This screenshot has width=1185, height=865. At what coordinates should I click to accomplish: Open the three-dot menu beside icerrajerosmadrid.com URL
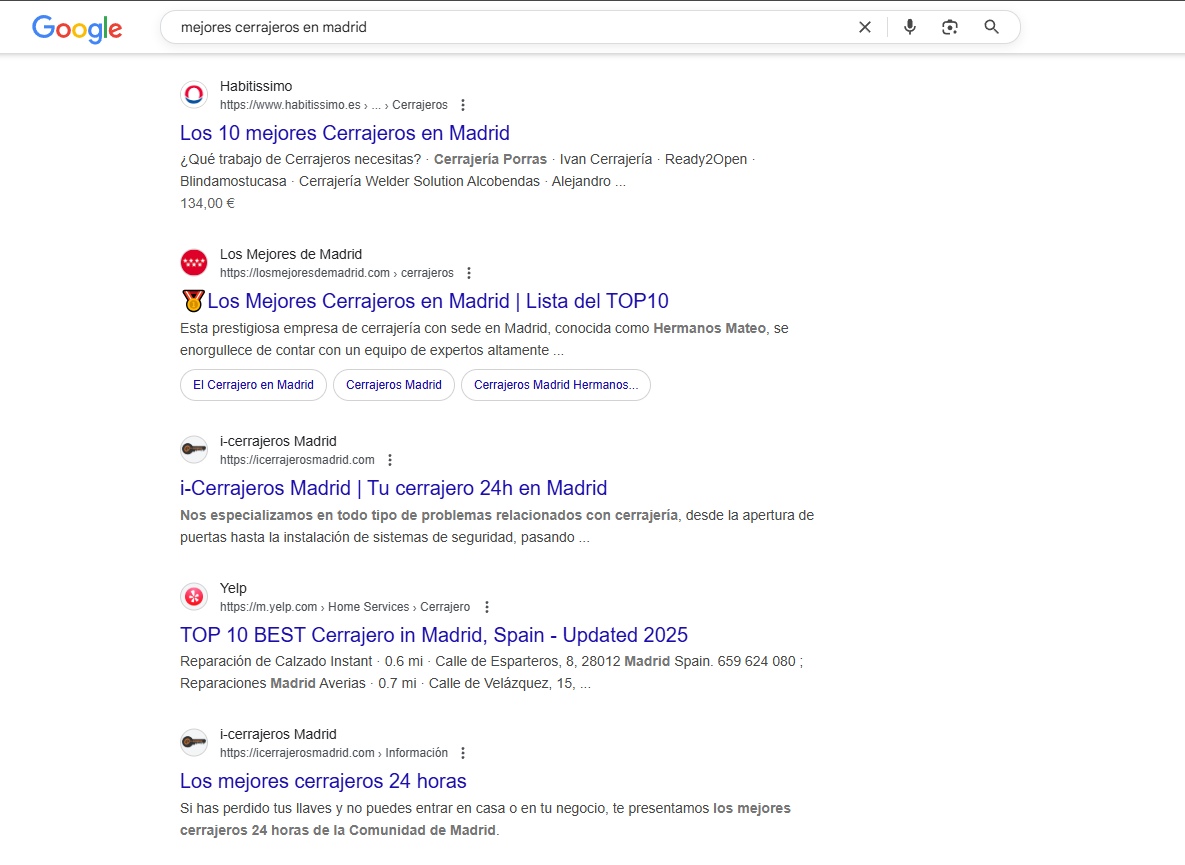pyautogui.click(x=390, y=460)
